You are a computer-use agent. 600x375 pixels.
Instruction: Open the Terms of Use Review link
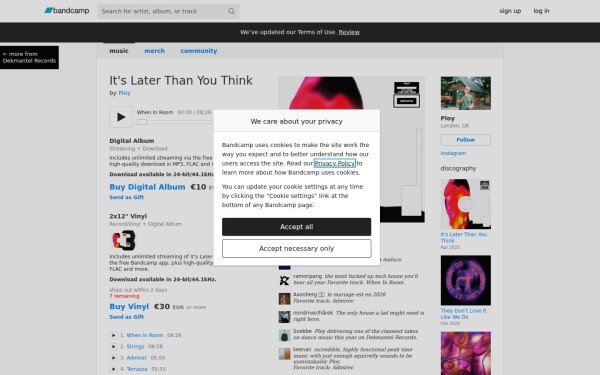[349, 32]
